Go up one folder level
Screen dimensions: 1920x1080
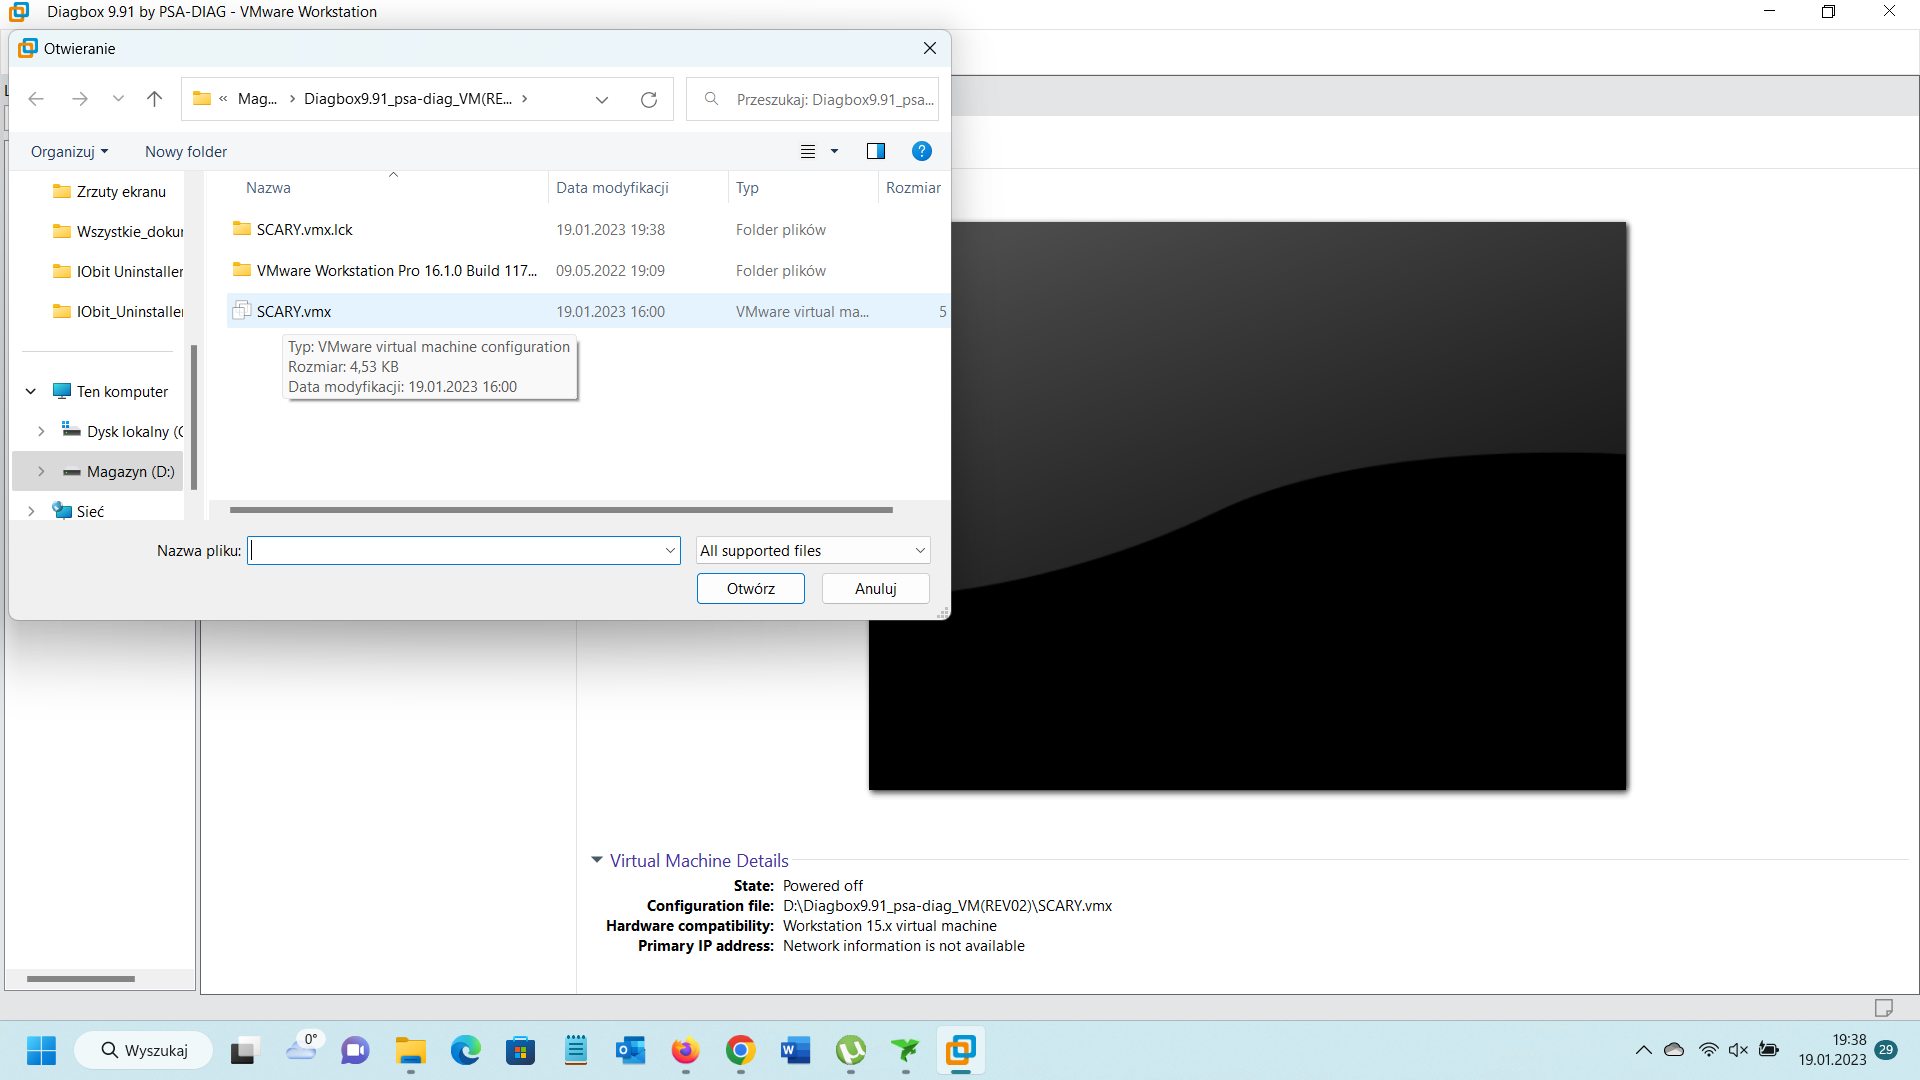pos(154,99)
